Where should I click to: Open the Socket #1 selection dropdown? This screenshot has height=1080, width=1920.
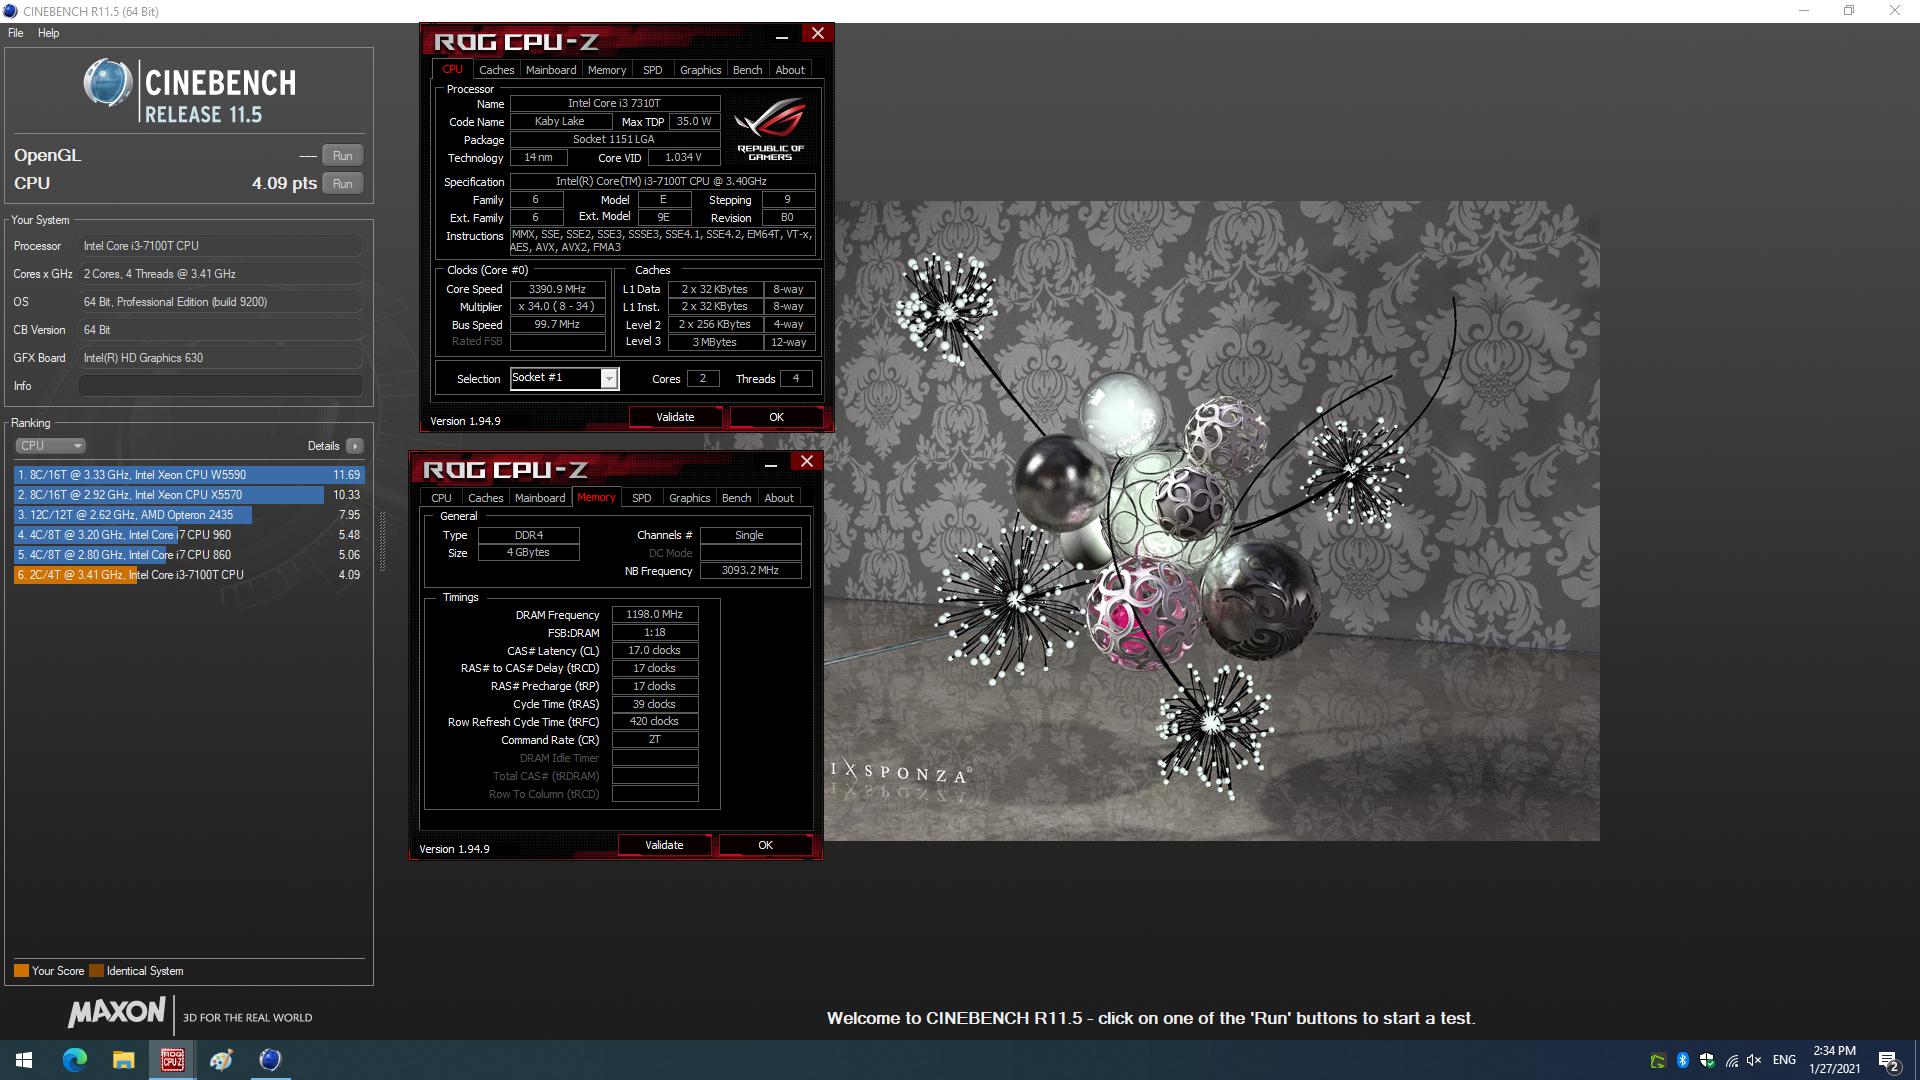tap(609, 378)
